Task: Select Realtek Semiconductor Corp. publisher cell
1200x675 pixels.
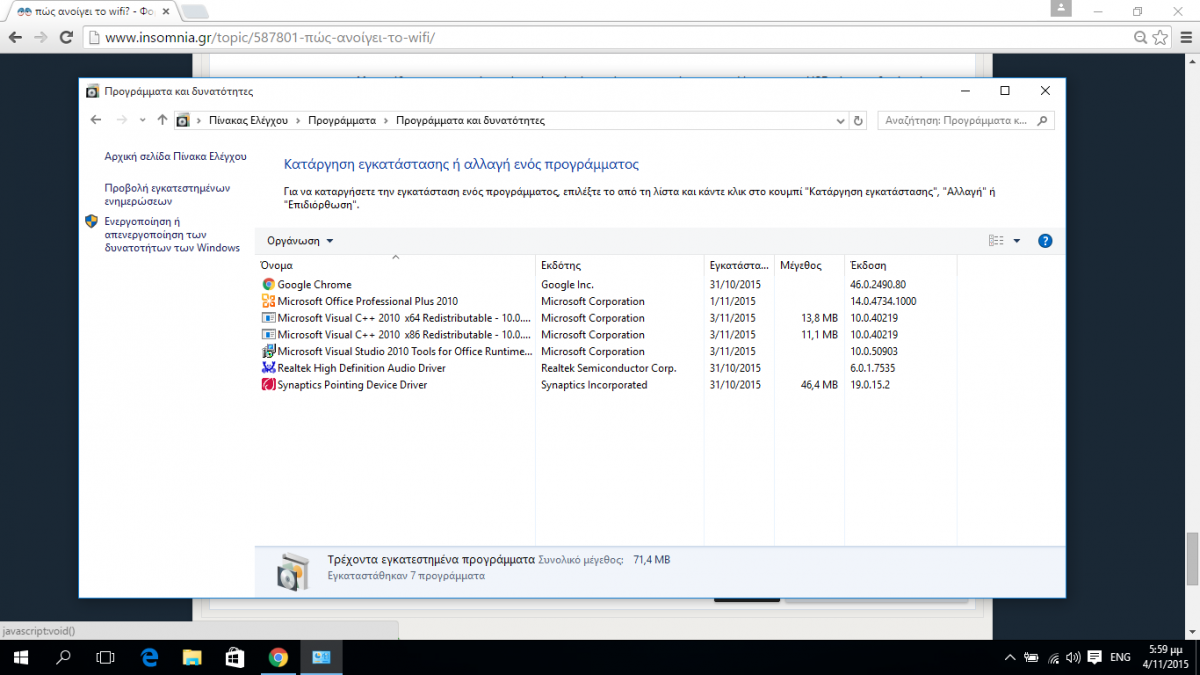Action: [608, 368]
